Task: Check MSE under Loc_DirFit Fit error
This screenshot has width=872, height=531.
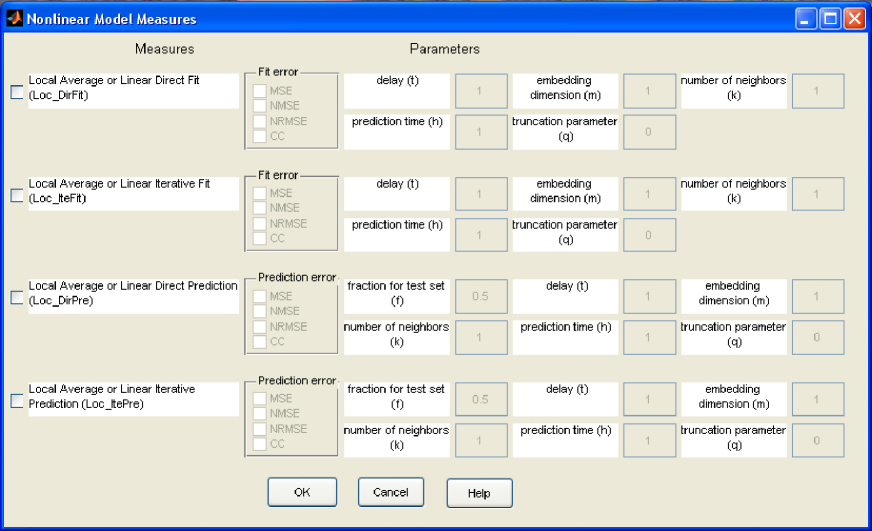Action: tap(259, 91)
